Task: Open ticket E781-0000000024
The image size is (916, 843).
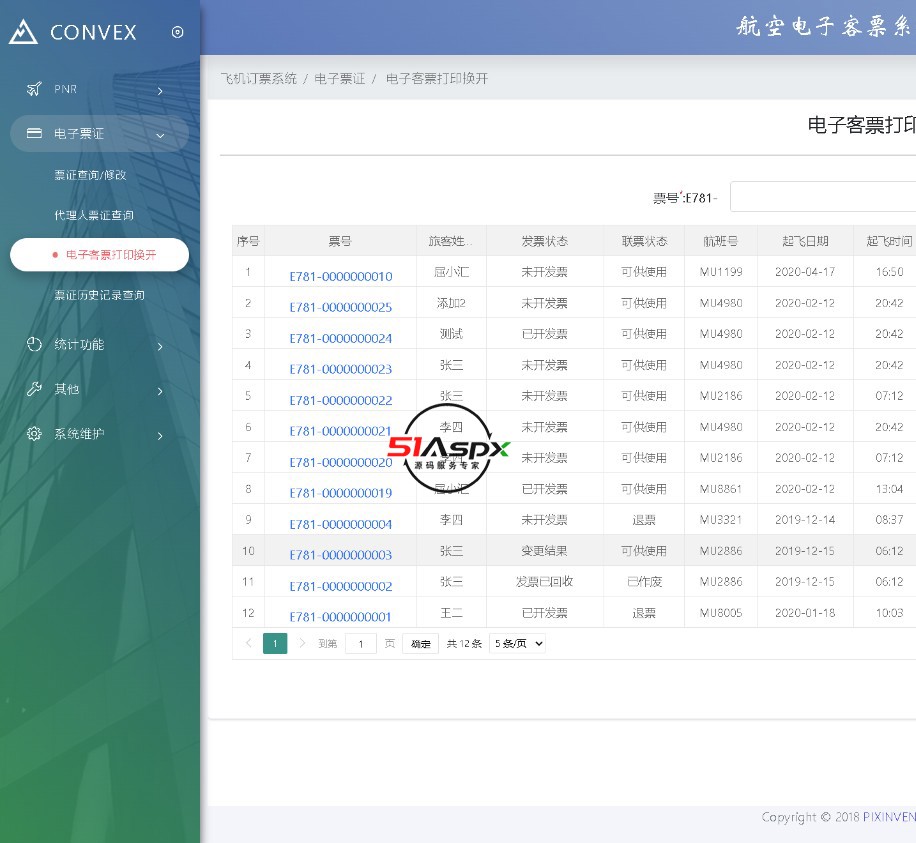Action: coord(341,338)
